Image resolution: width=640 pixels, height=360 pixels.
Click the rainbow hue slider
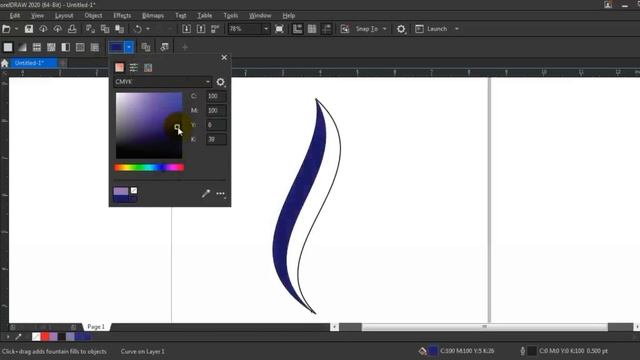tap(149, 167)
